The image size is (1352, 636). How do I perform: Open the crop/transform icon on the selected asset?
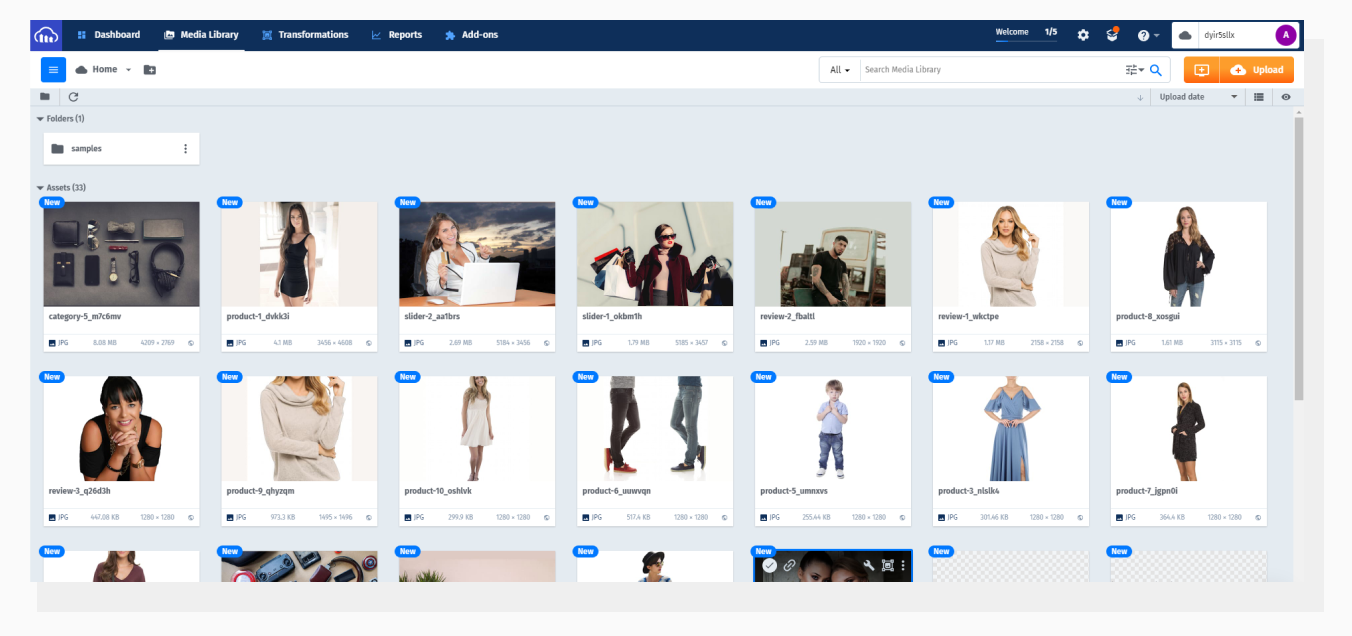887,565
